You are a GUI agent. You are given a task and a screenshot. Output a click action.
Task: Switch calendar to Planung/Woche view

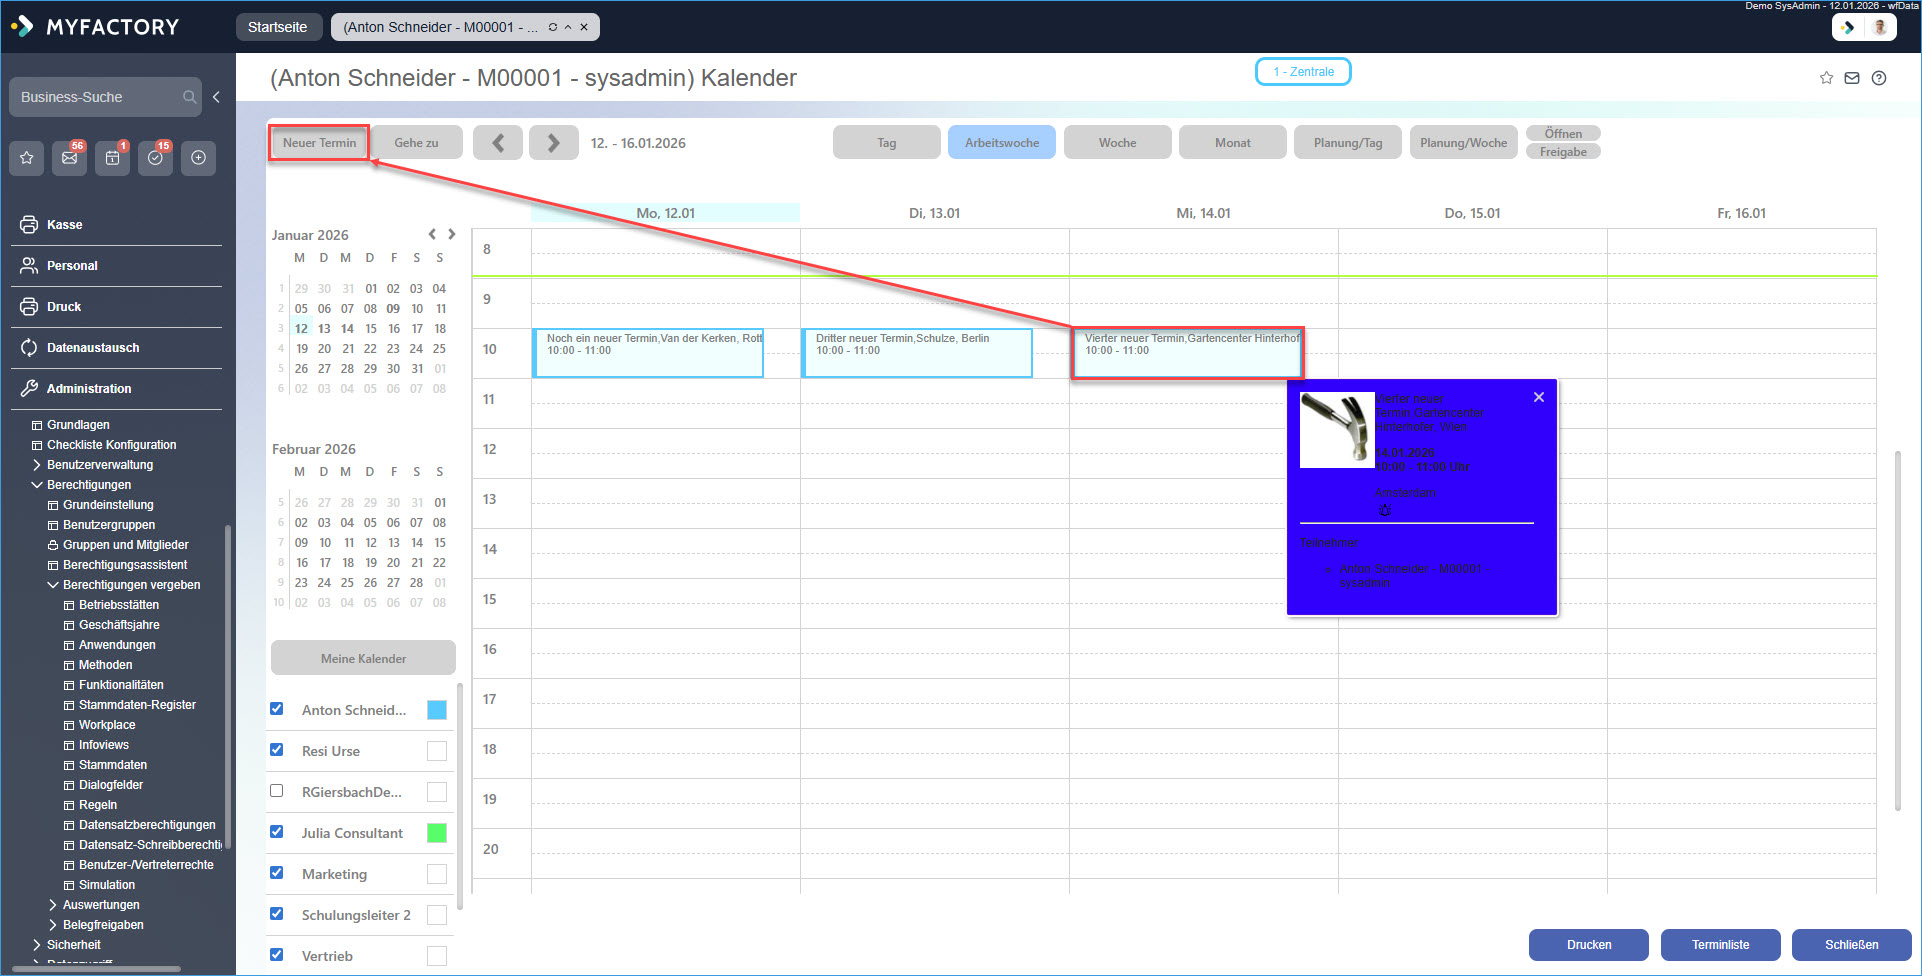(x=1464, y=143)
